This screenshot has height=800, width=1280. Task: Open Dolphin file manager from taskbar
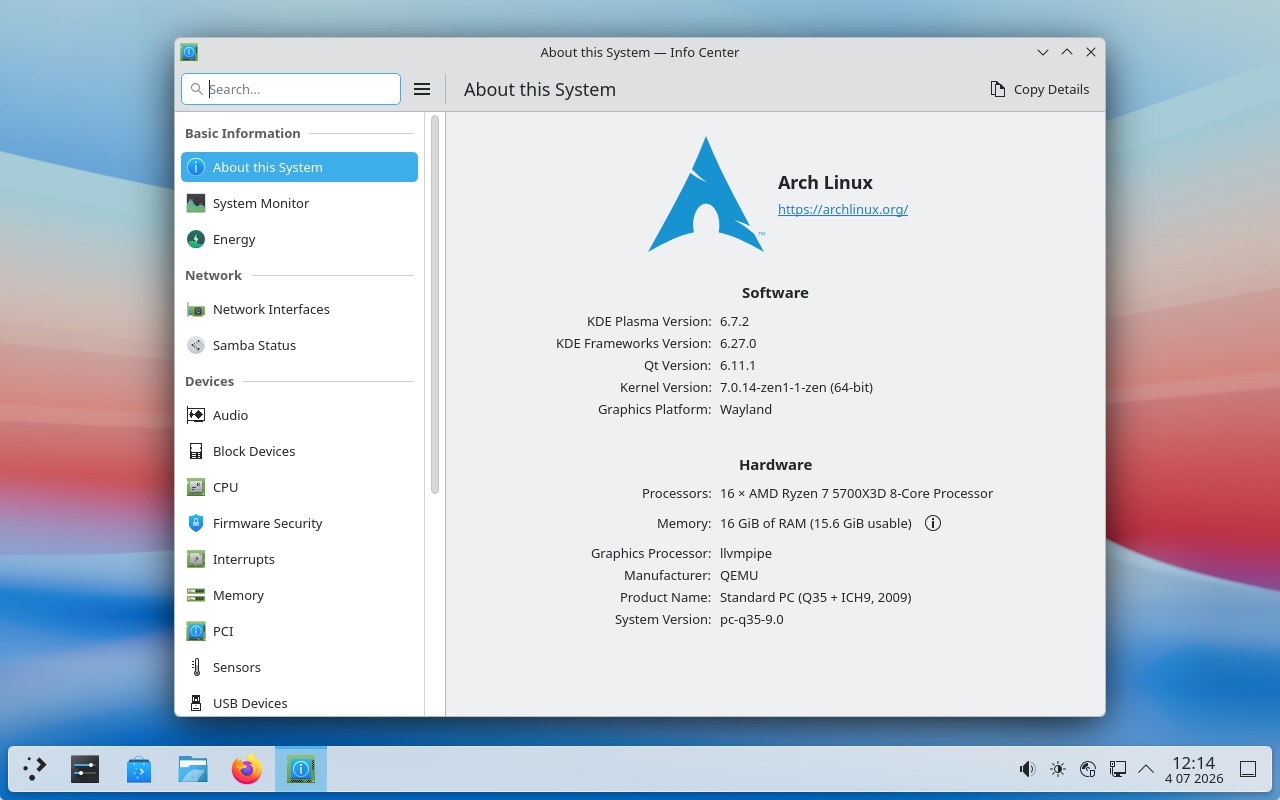193,769
